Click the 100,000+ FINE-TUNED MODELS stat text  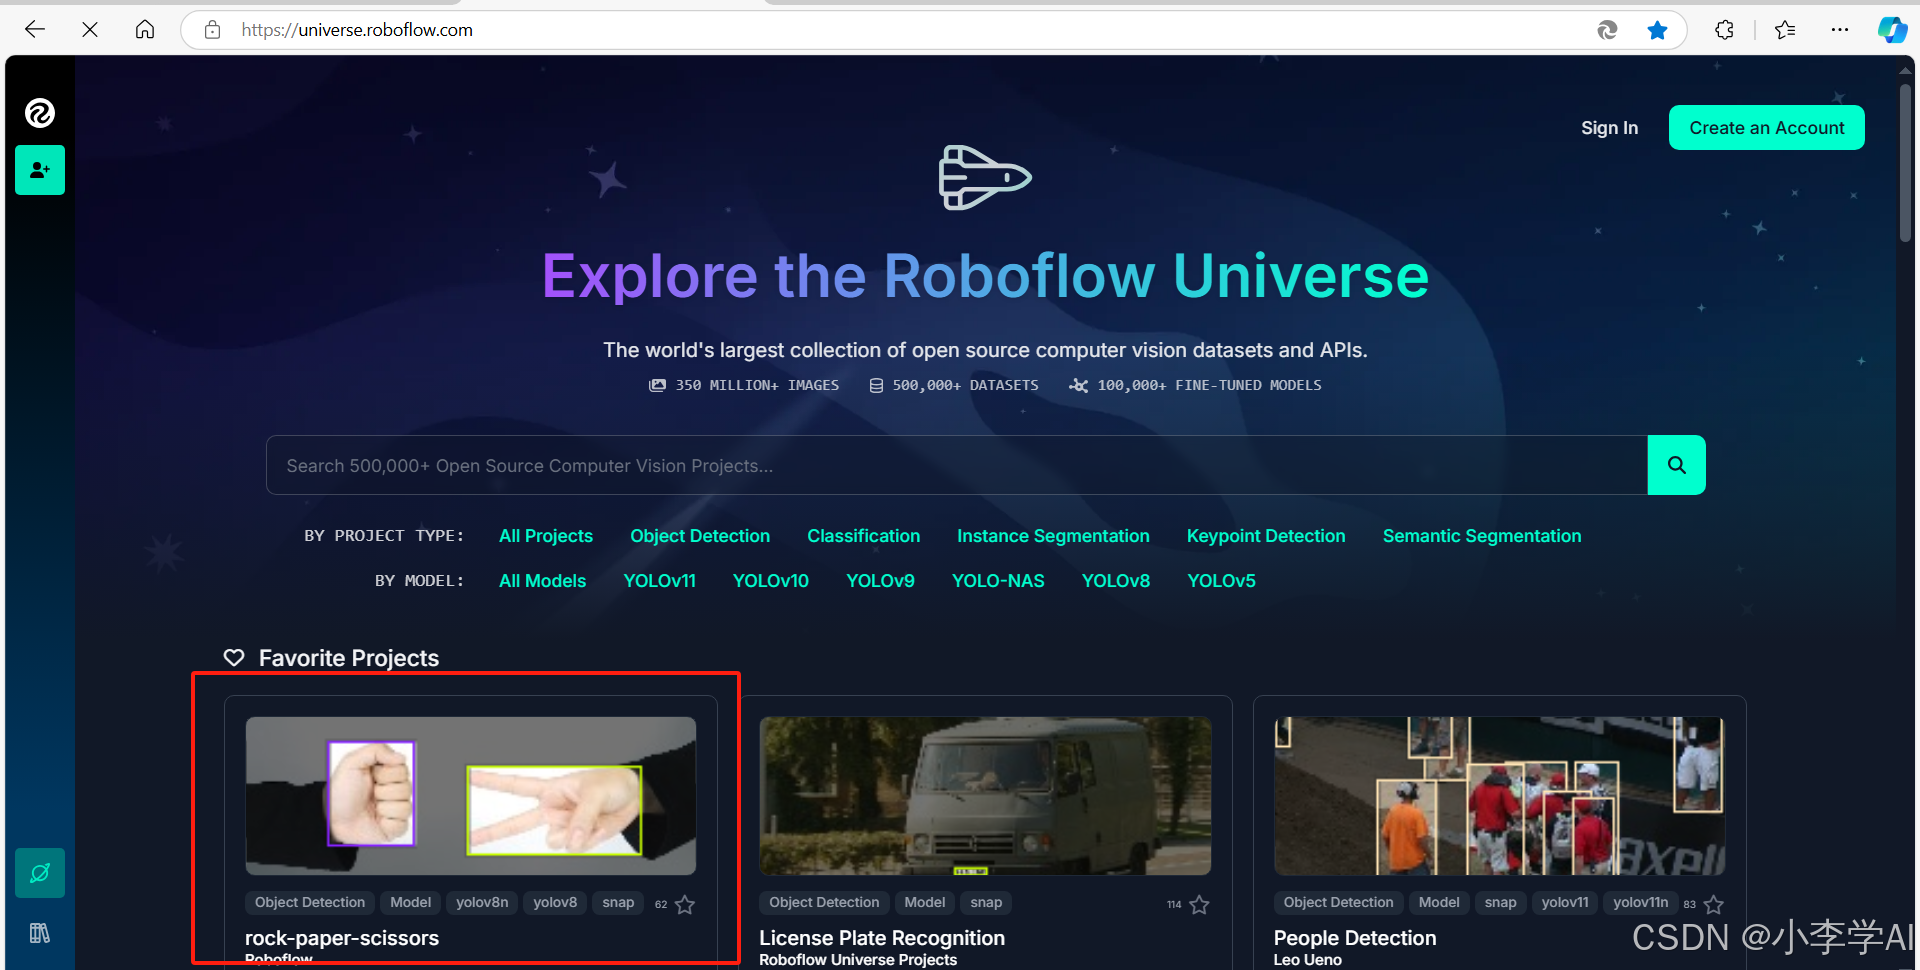pyautogui.click(x=1209, y=385)
